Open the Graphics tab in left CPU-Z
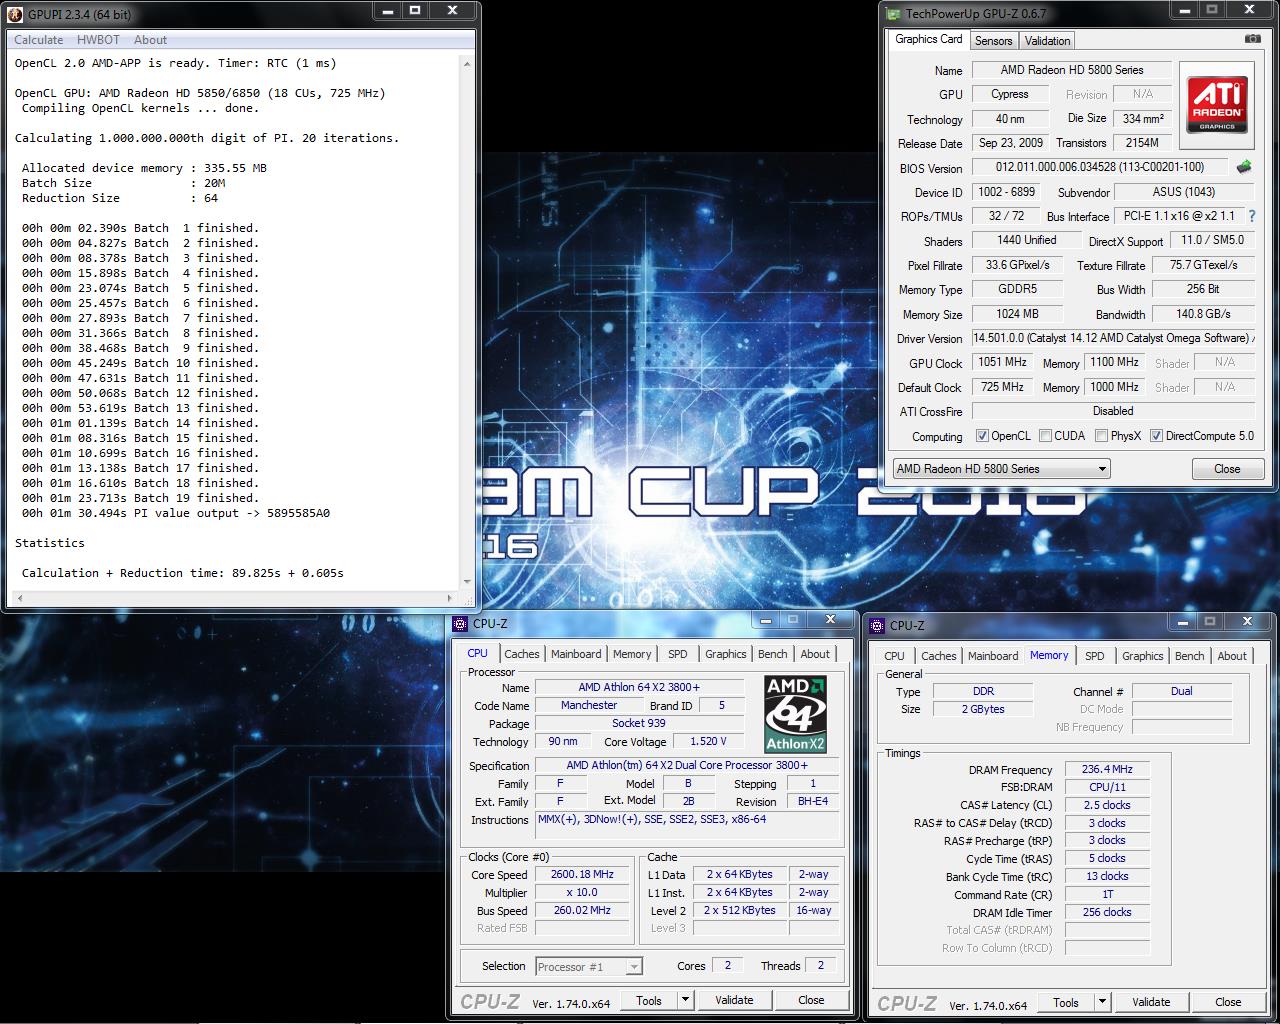The image size is (1280, 1024). pos(725,654)
